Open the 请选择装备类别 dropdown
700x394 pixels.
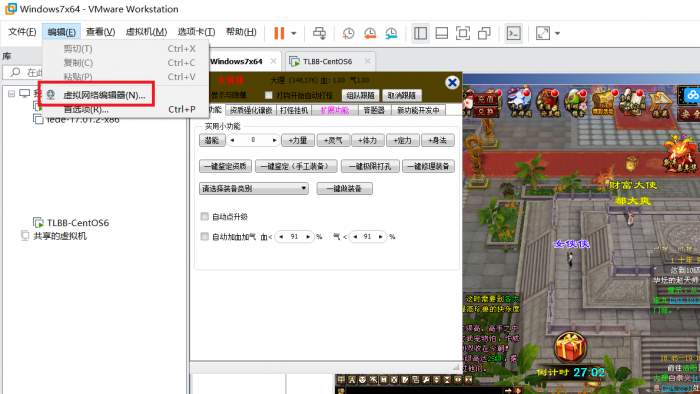(254, 188)
